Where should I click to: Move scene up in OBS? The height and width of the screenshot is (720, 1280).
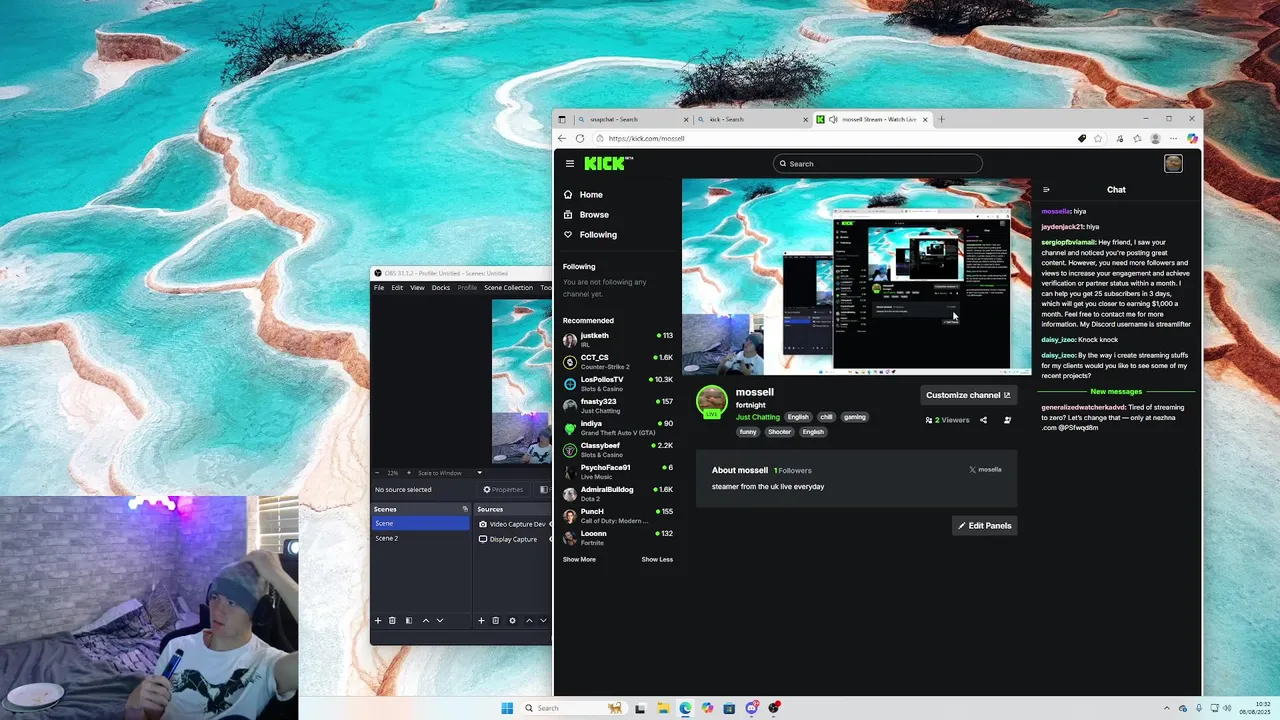[425, 620]
